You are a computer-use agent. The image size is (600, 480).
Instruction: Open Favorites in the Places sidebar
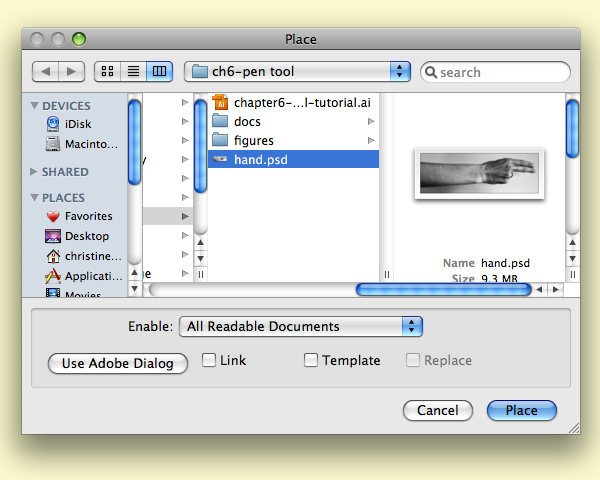point(88,216)
